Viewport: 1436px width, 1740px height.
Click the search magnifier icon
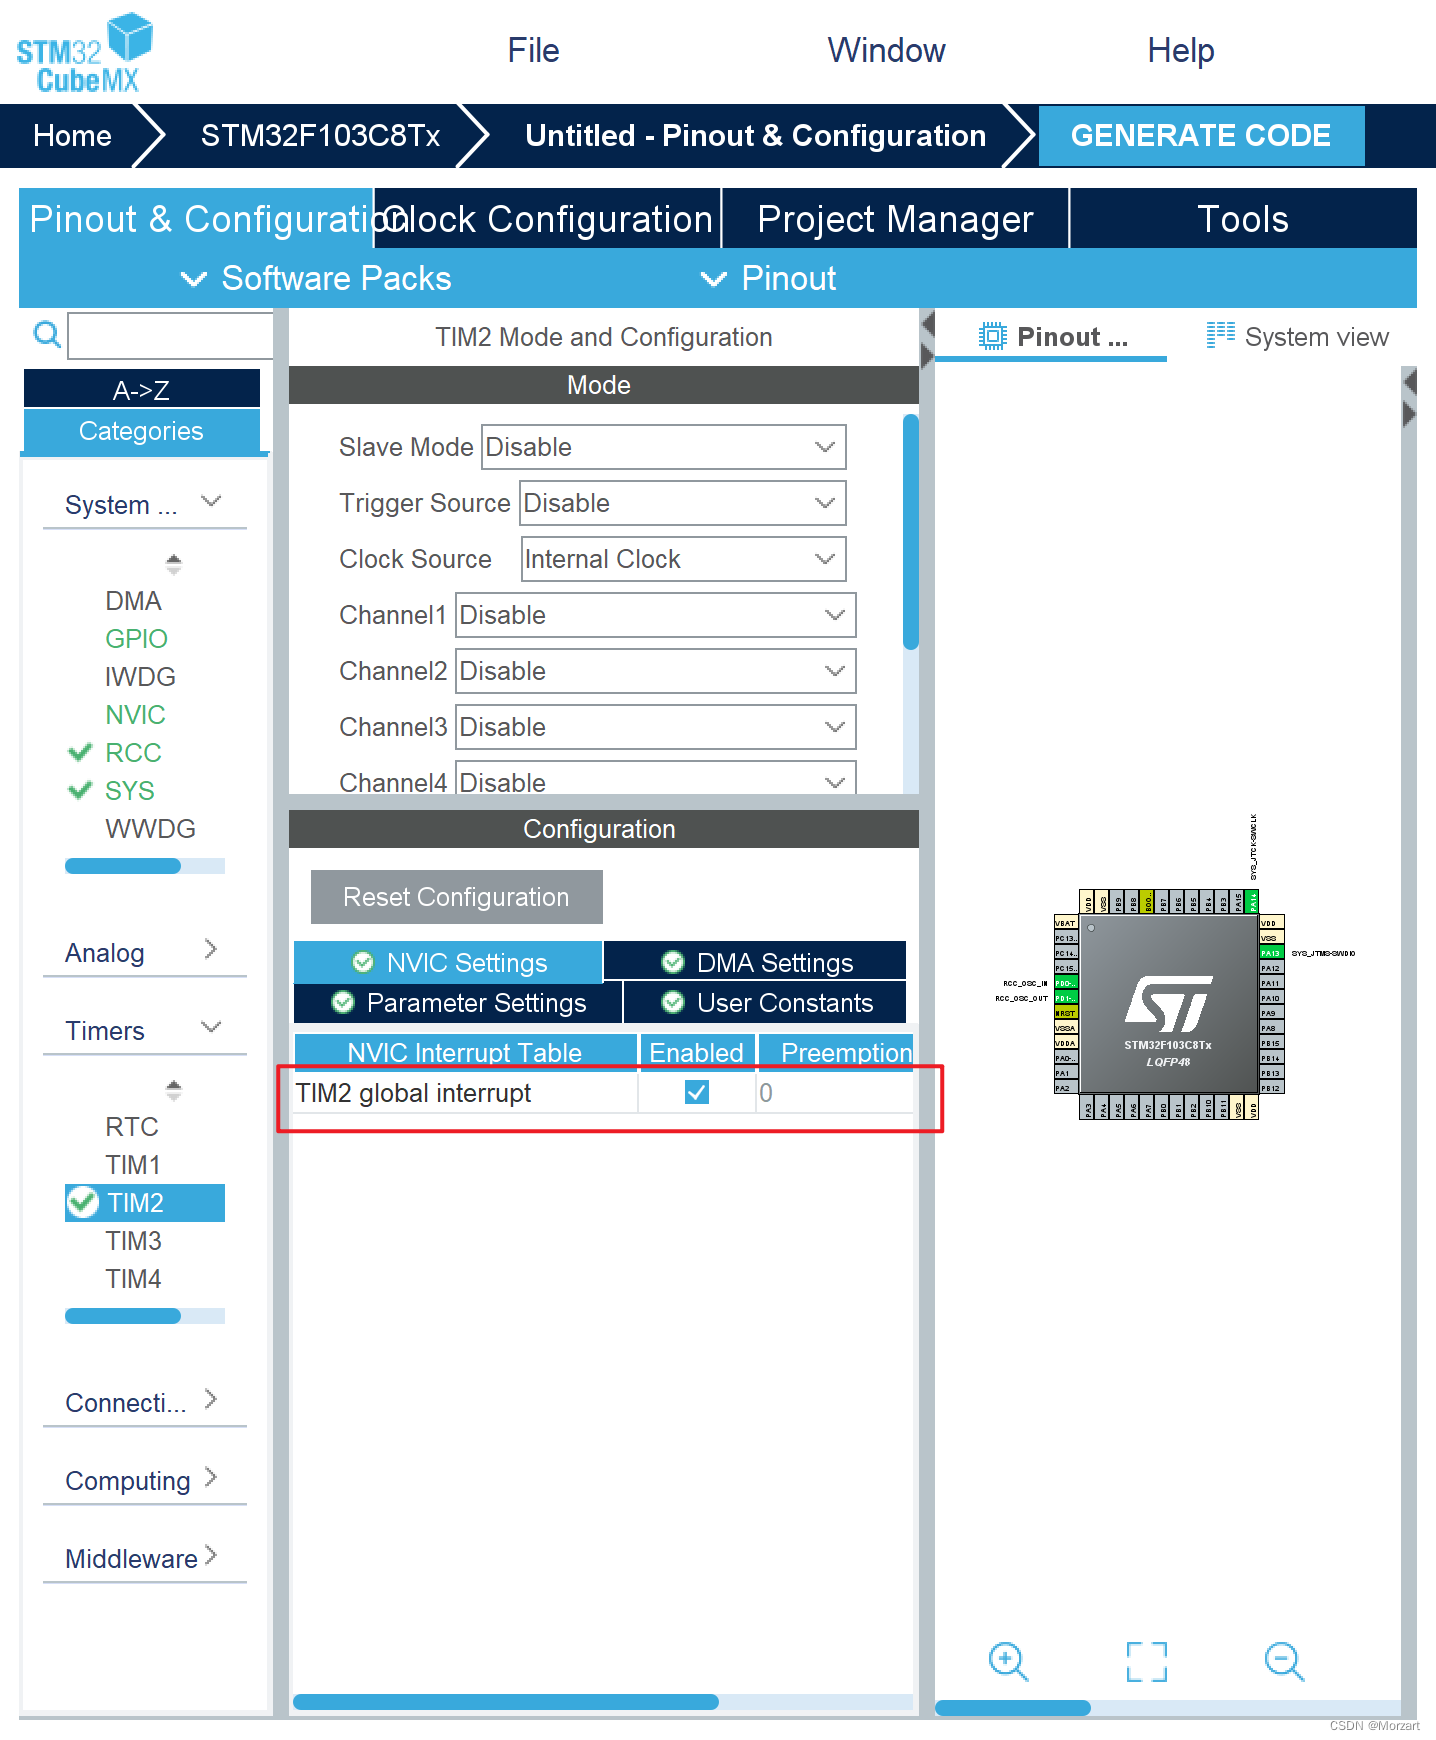[x=46, y=334]
